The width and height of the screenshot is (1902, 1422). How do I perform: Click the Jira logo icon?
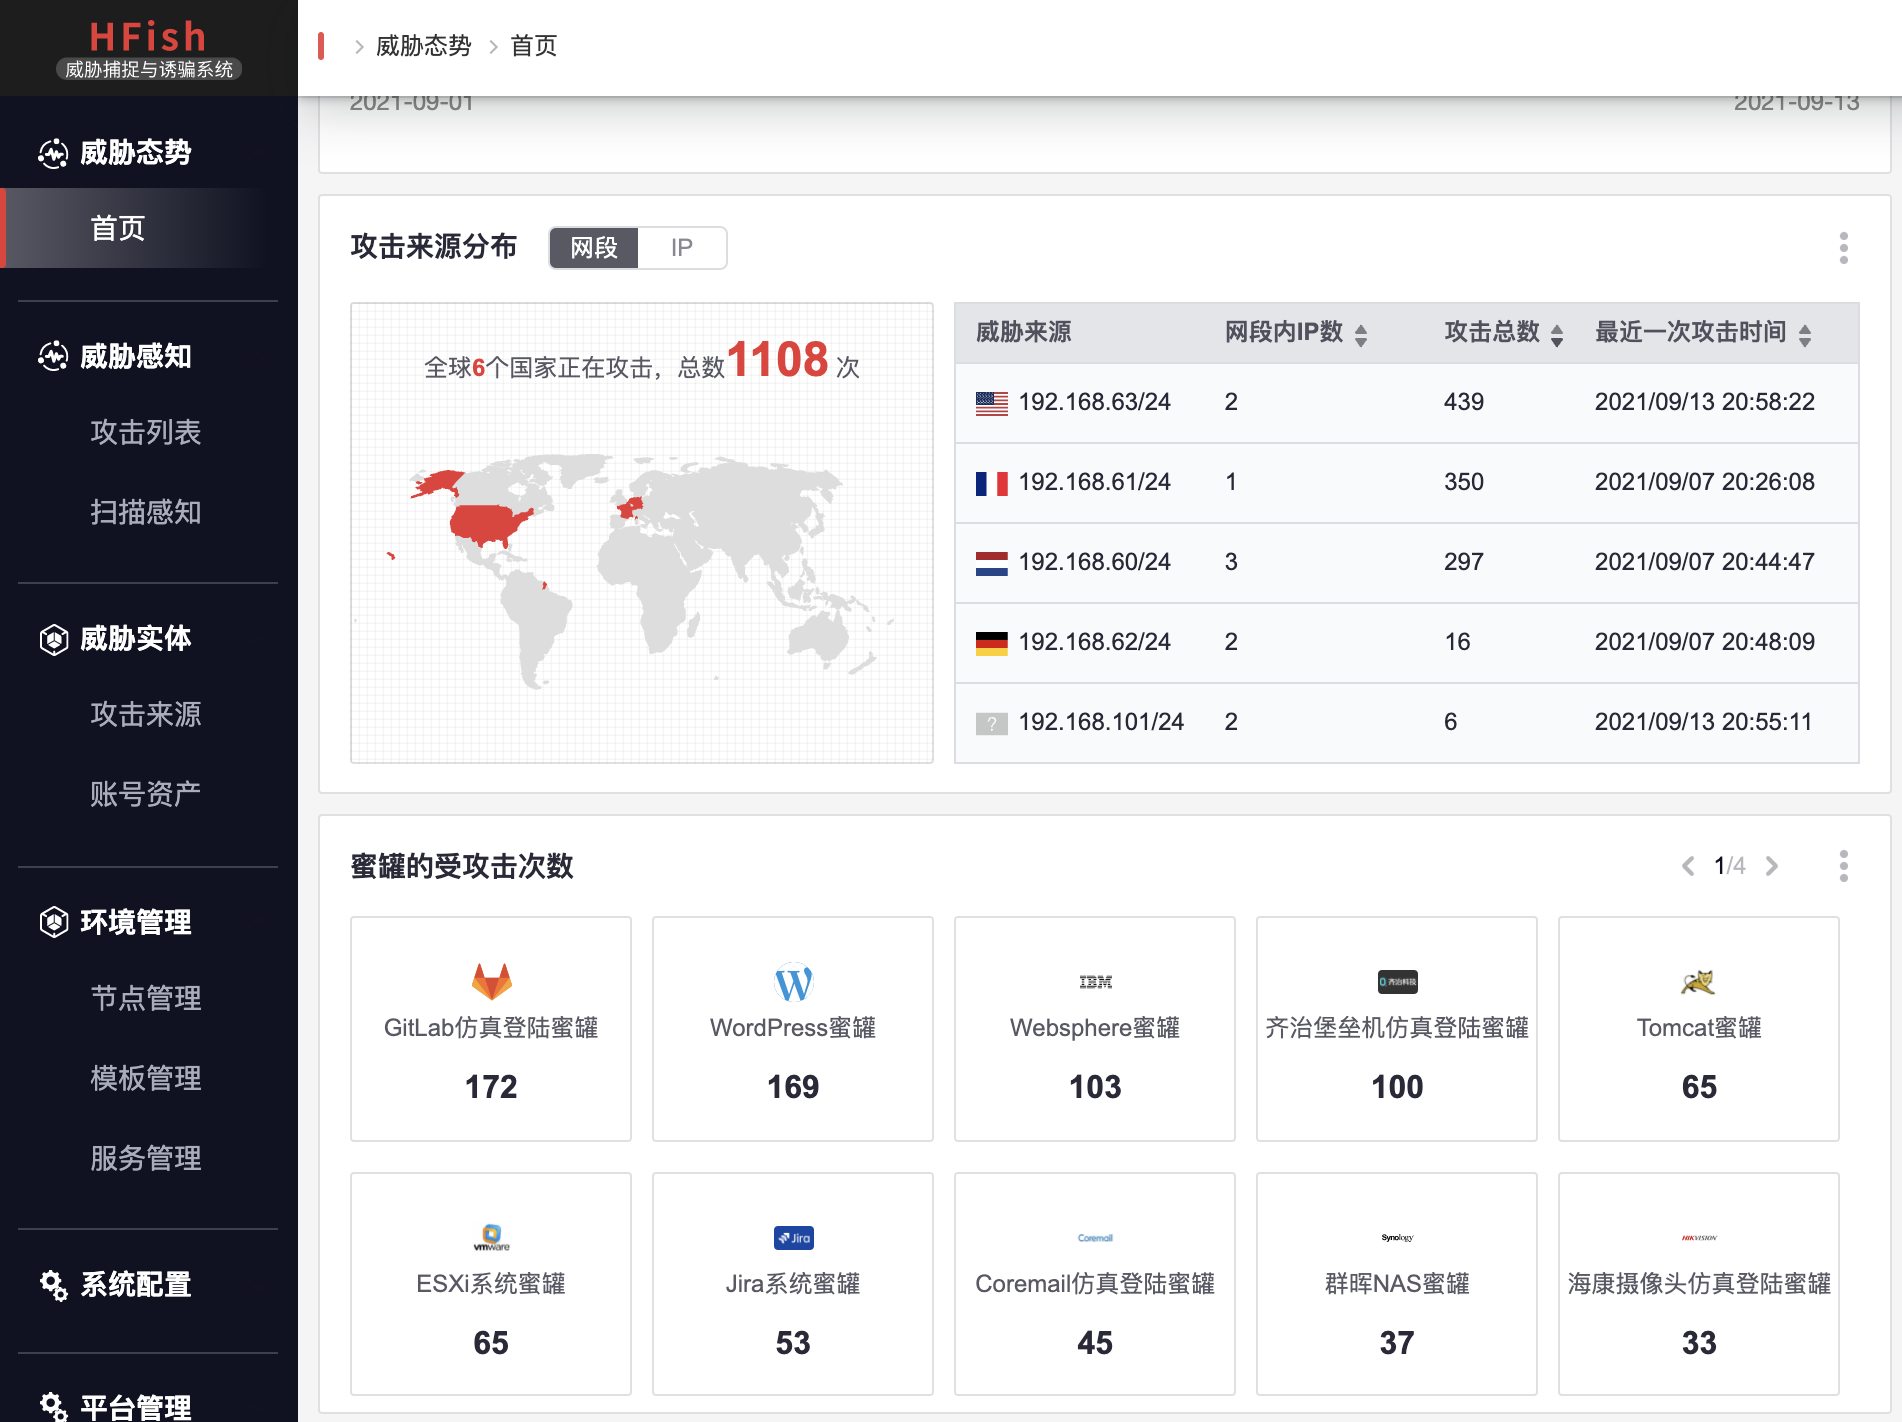point(793,1238)
